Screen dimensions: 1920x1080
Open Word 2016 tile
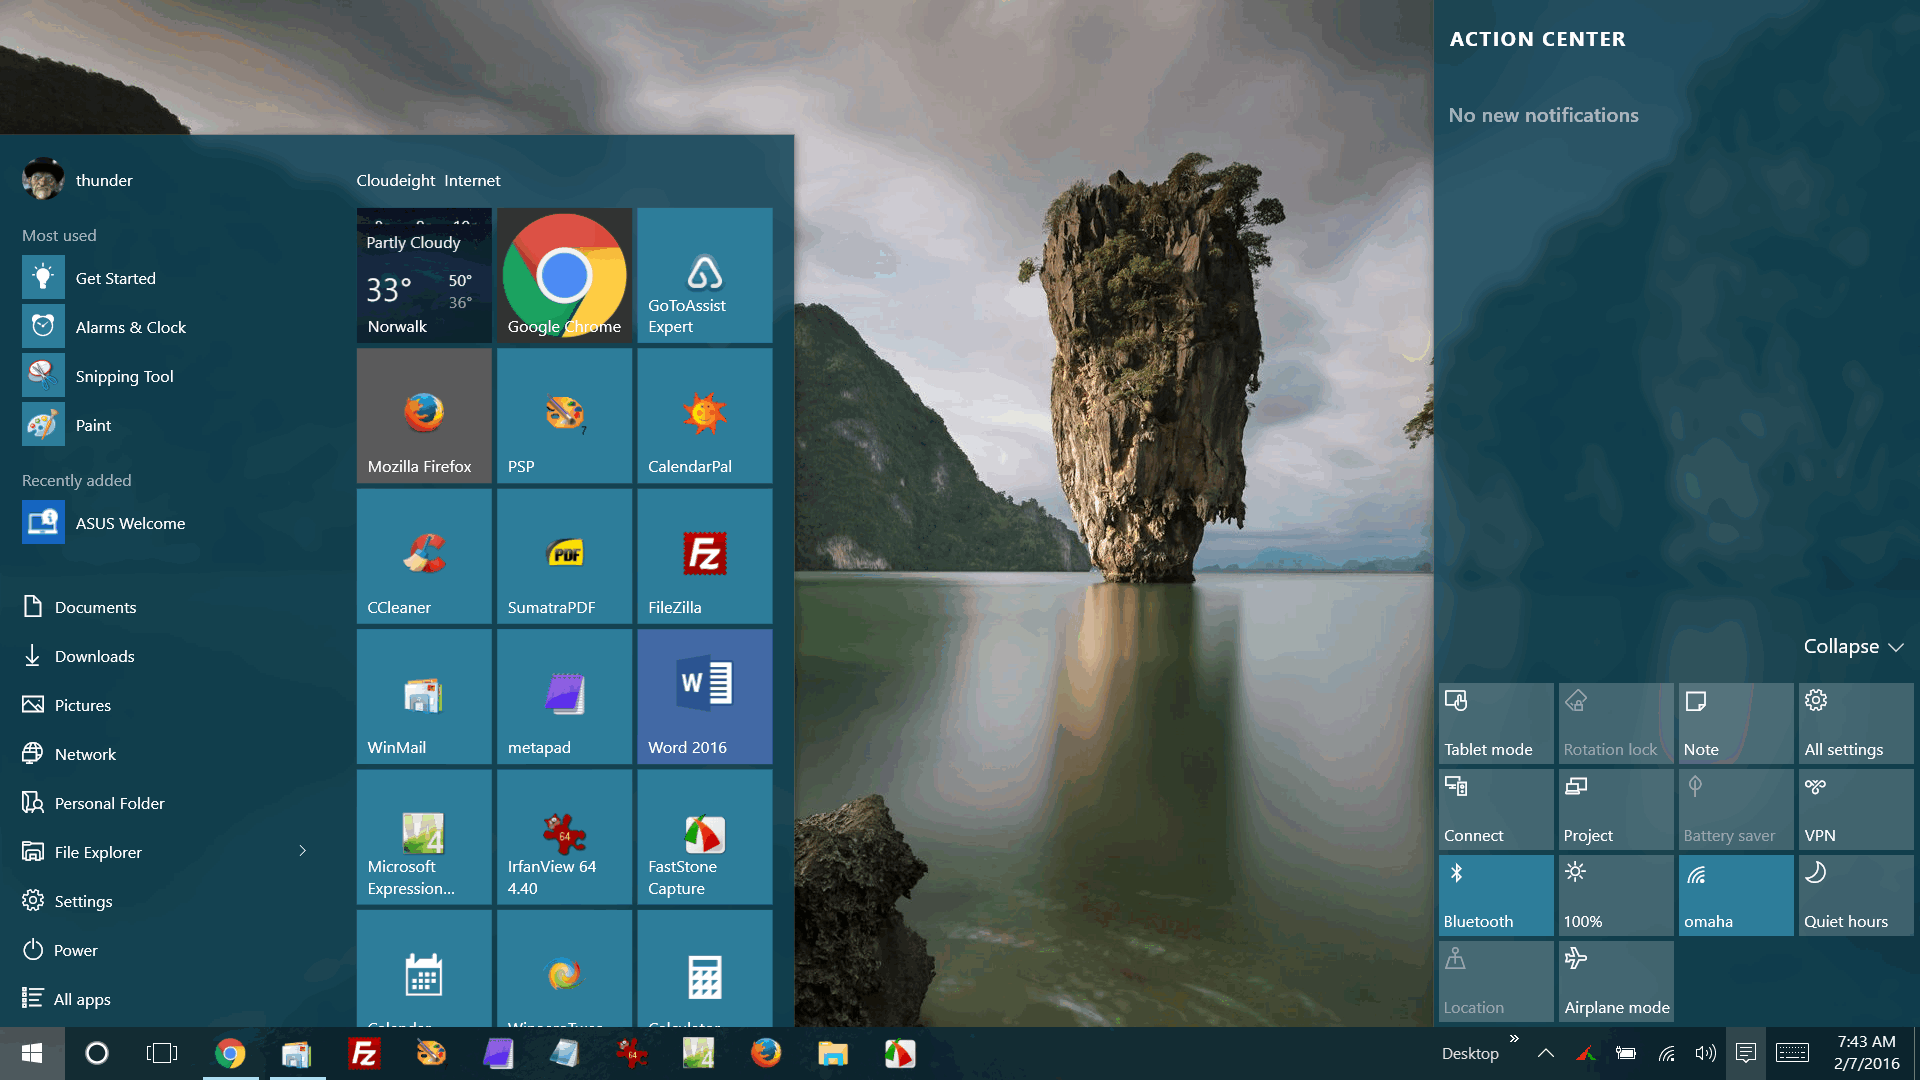704,696
